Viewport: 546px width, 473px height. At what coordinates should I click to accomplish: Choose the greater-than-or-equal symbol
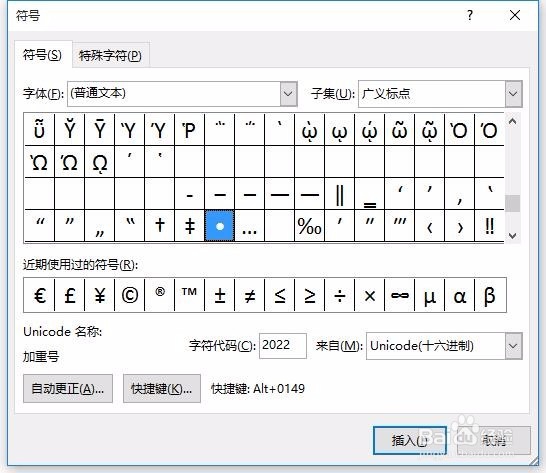coord(309,295)
